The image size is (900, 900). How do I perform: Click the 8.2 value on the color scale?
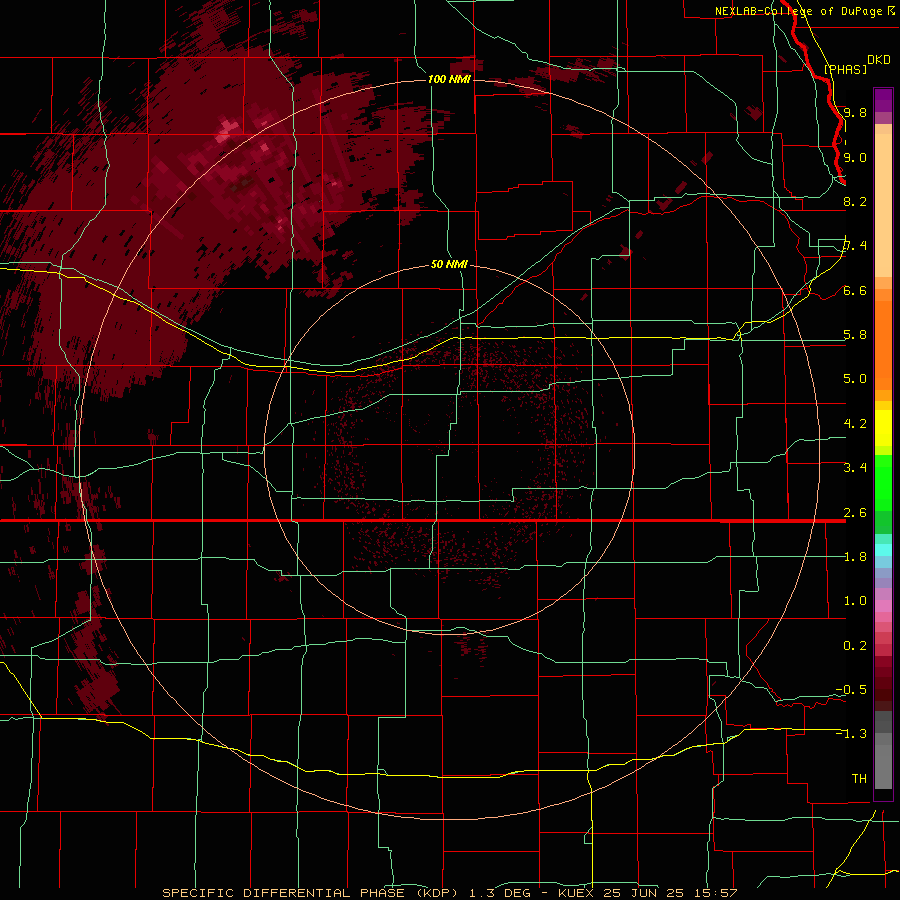pos(855,201)
